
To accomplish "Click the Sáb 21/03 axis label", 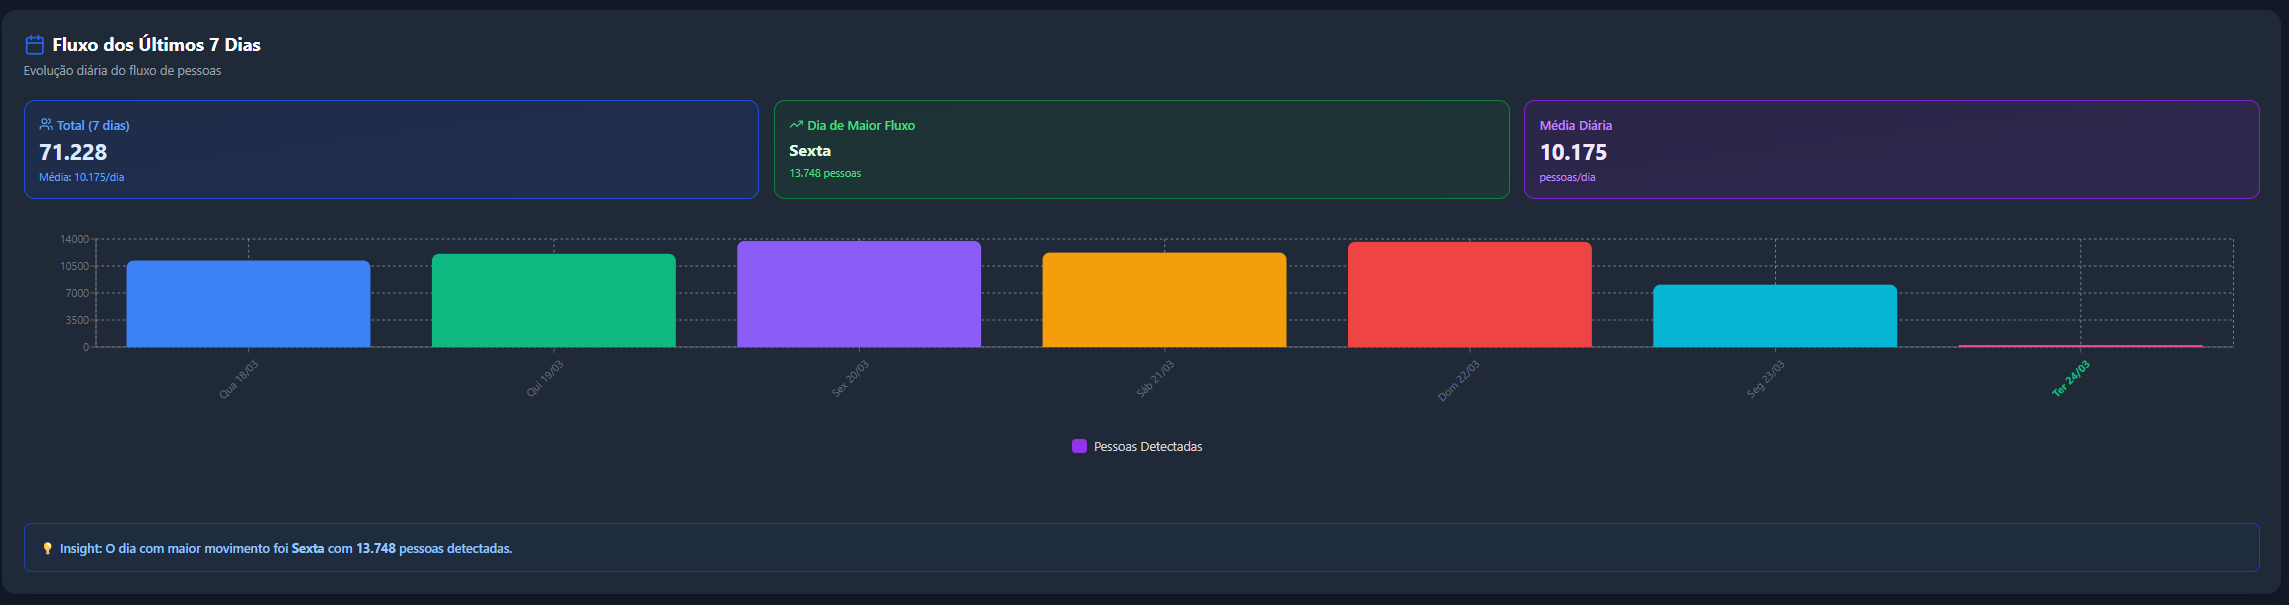I will 1155,379.
